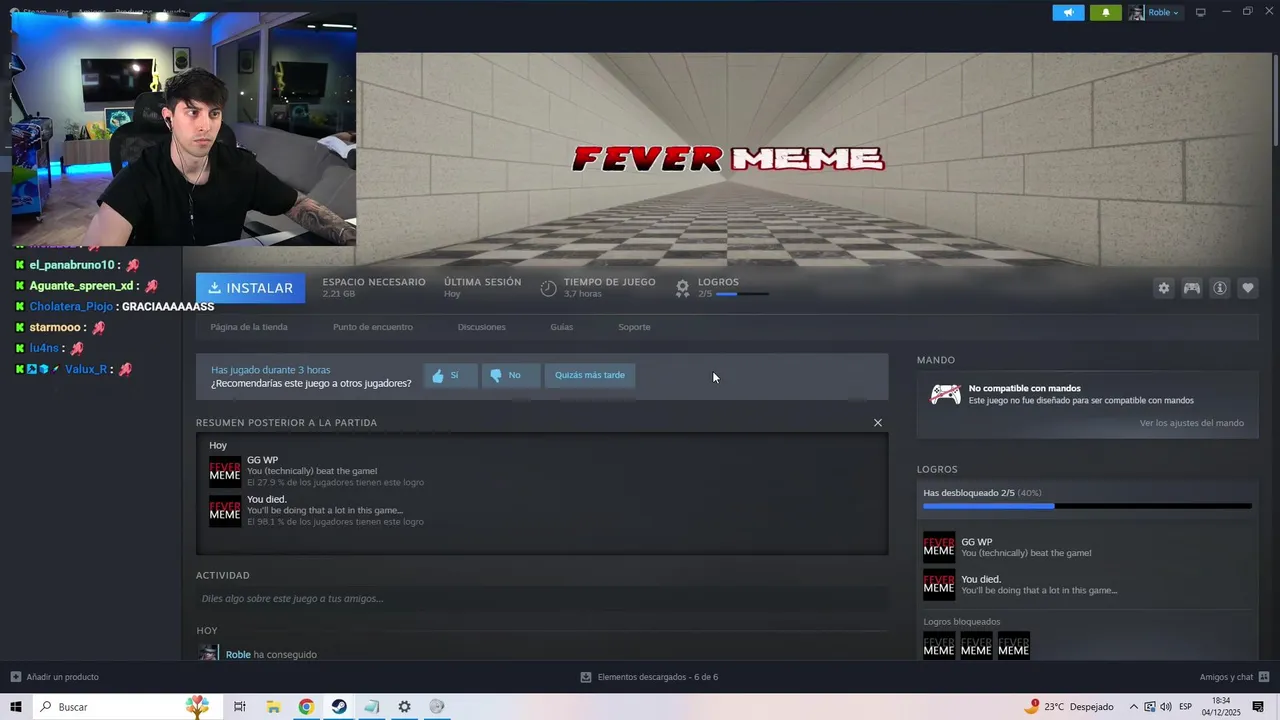1280x720 pixels.
Task: Open Ver los ajustes del mando link
Action: (1191, 423)
